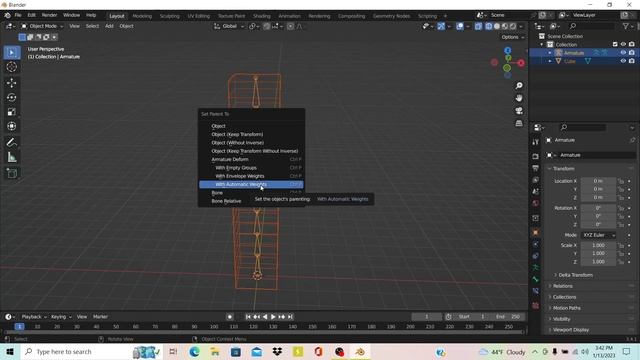This screenshot has height=360, width=640.
Task: Play animation in reverse
Action: pos(265,317)
